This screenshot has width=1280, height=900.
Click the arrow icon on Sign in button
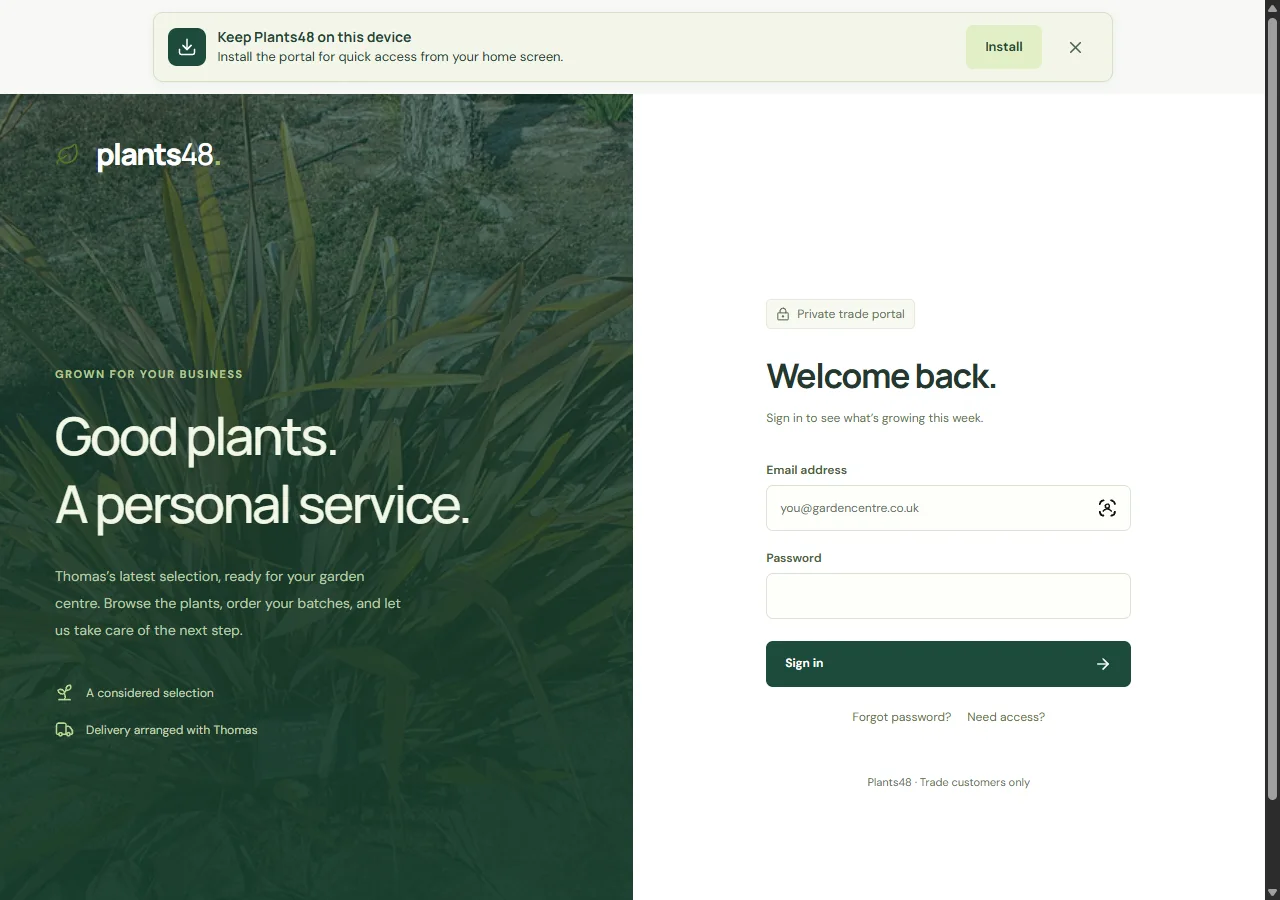1103,664
